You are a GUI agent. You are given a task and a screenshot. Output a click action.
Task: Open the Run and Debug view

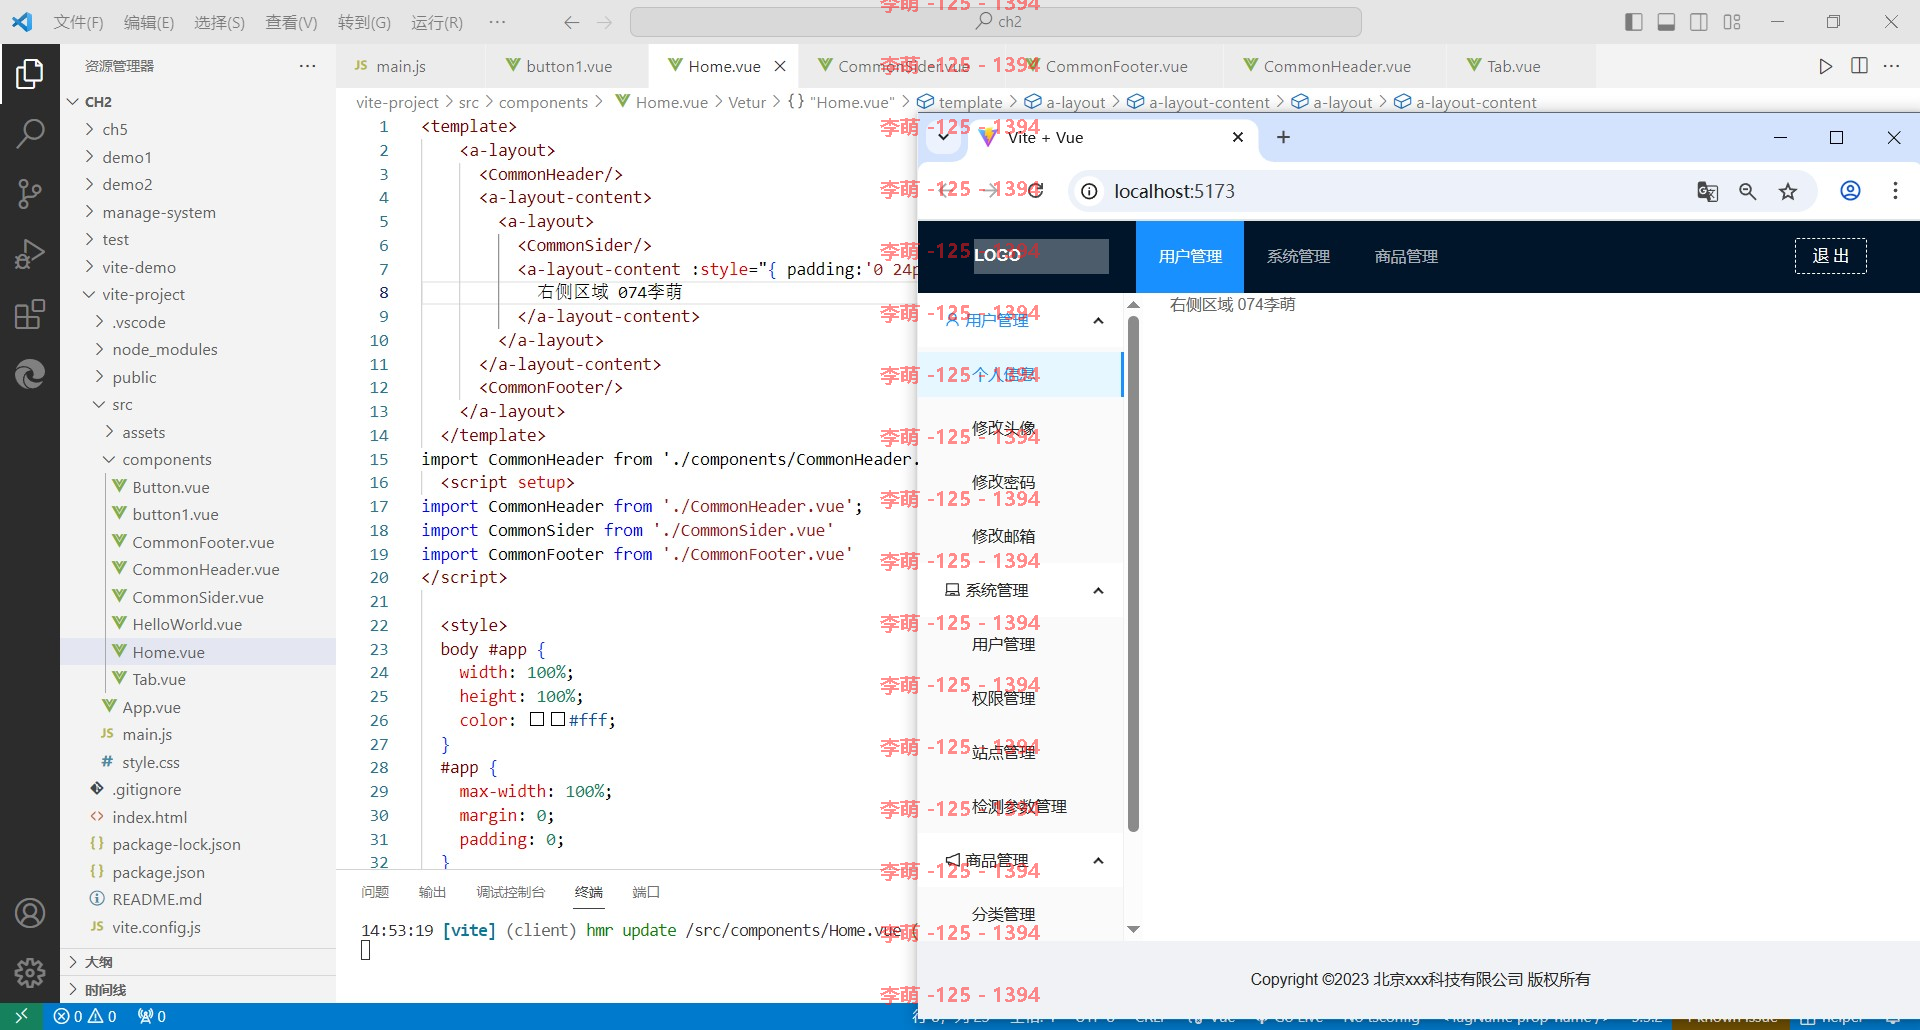pos(30,254)
